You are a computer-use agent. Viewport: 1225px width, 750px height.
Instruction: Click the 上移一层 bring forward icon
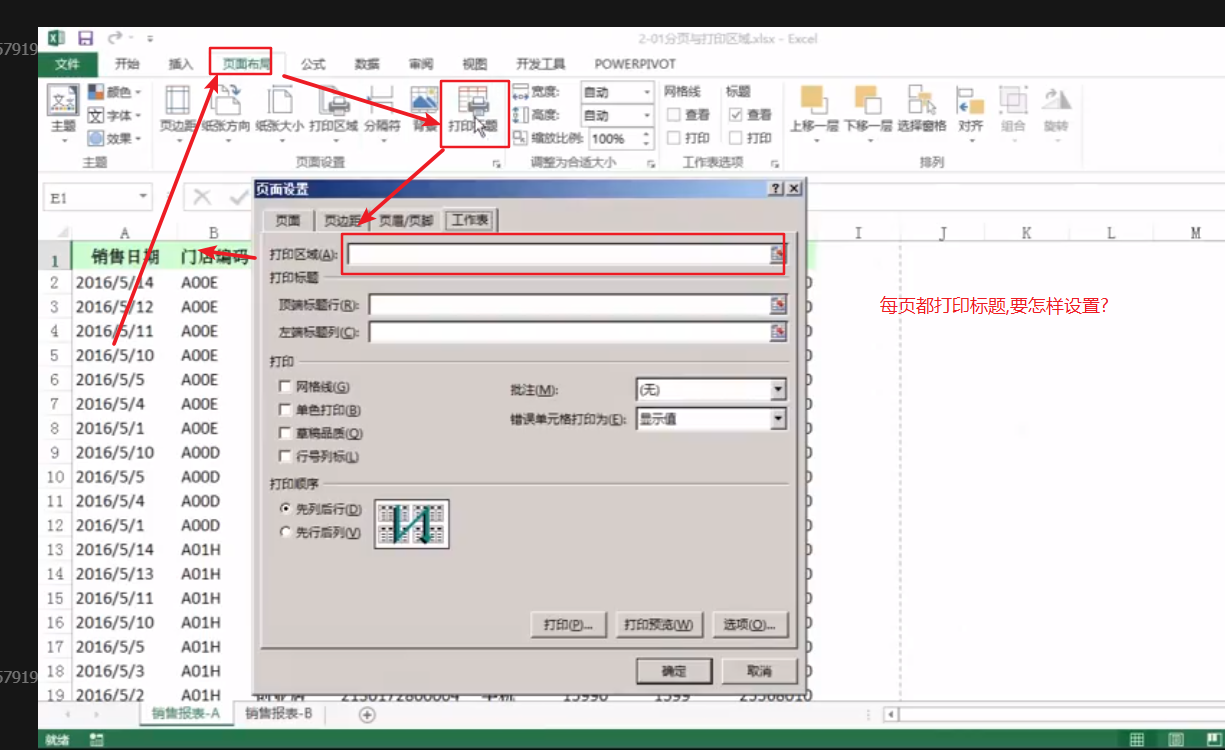coord(813,101)
